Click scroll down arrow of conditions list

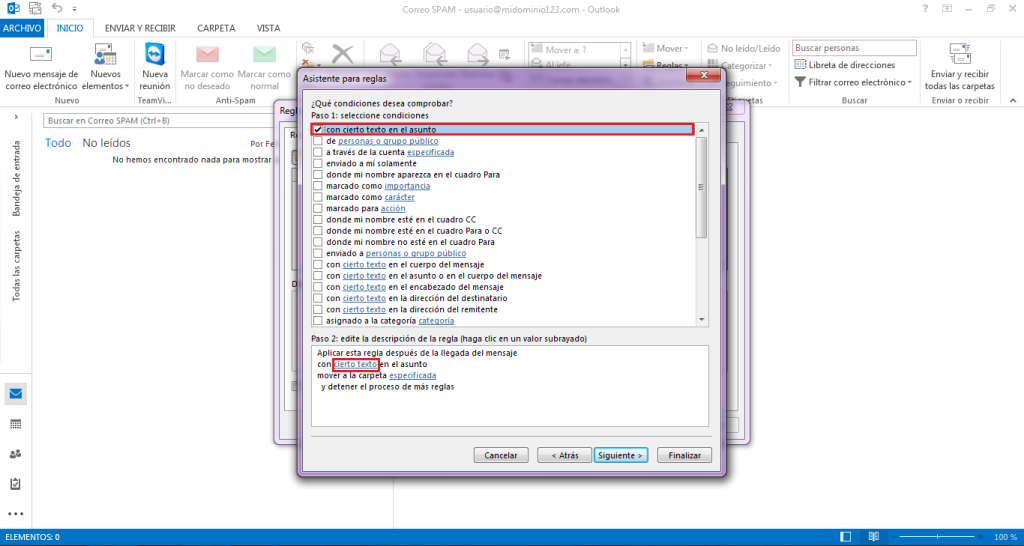702,319
